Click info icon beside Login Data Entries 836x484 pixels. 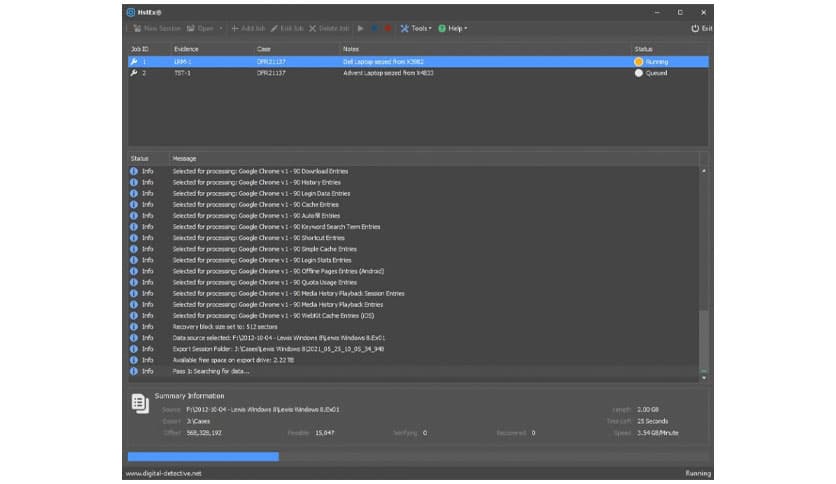point(134,193)
